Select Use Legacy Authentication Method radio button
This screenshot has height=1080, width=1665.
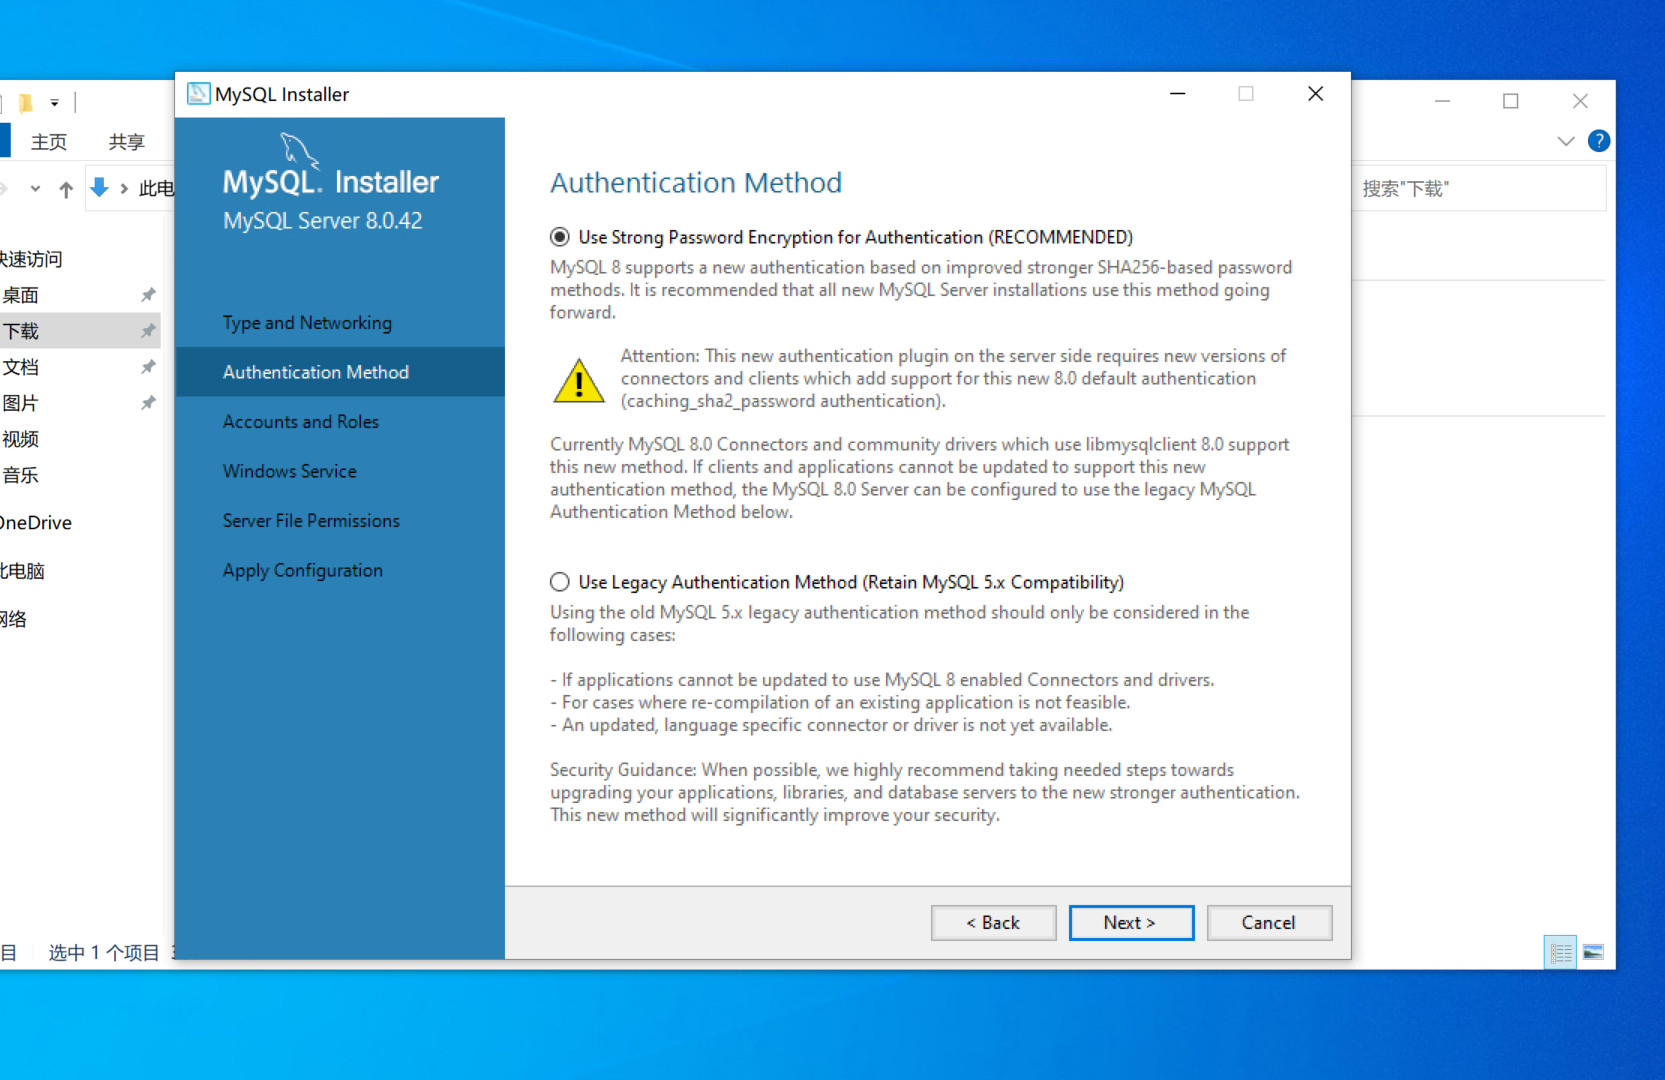pos(560,582)
